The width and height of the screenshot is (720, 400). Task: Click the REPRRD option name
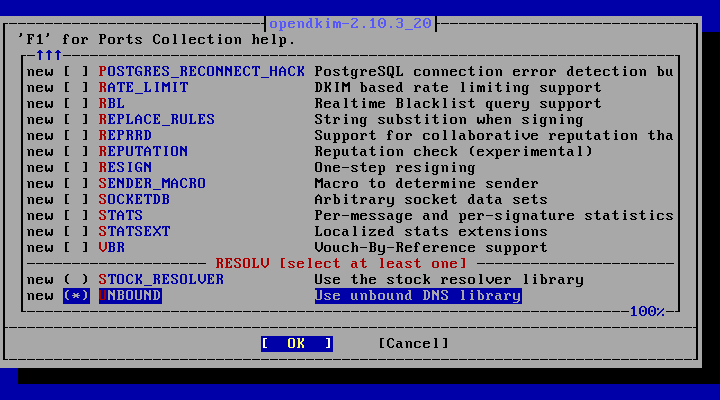(x=125, y=136)
